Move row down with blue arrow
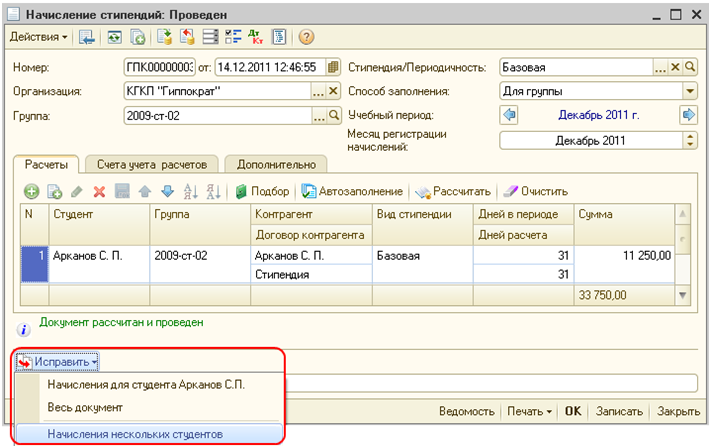The height and width of the screenshot is (448, 711). 165,191
